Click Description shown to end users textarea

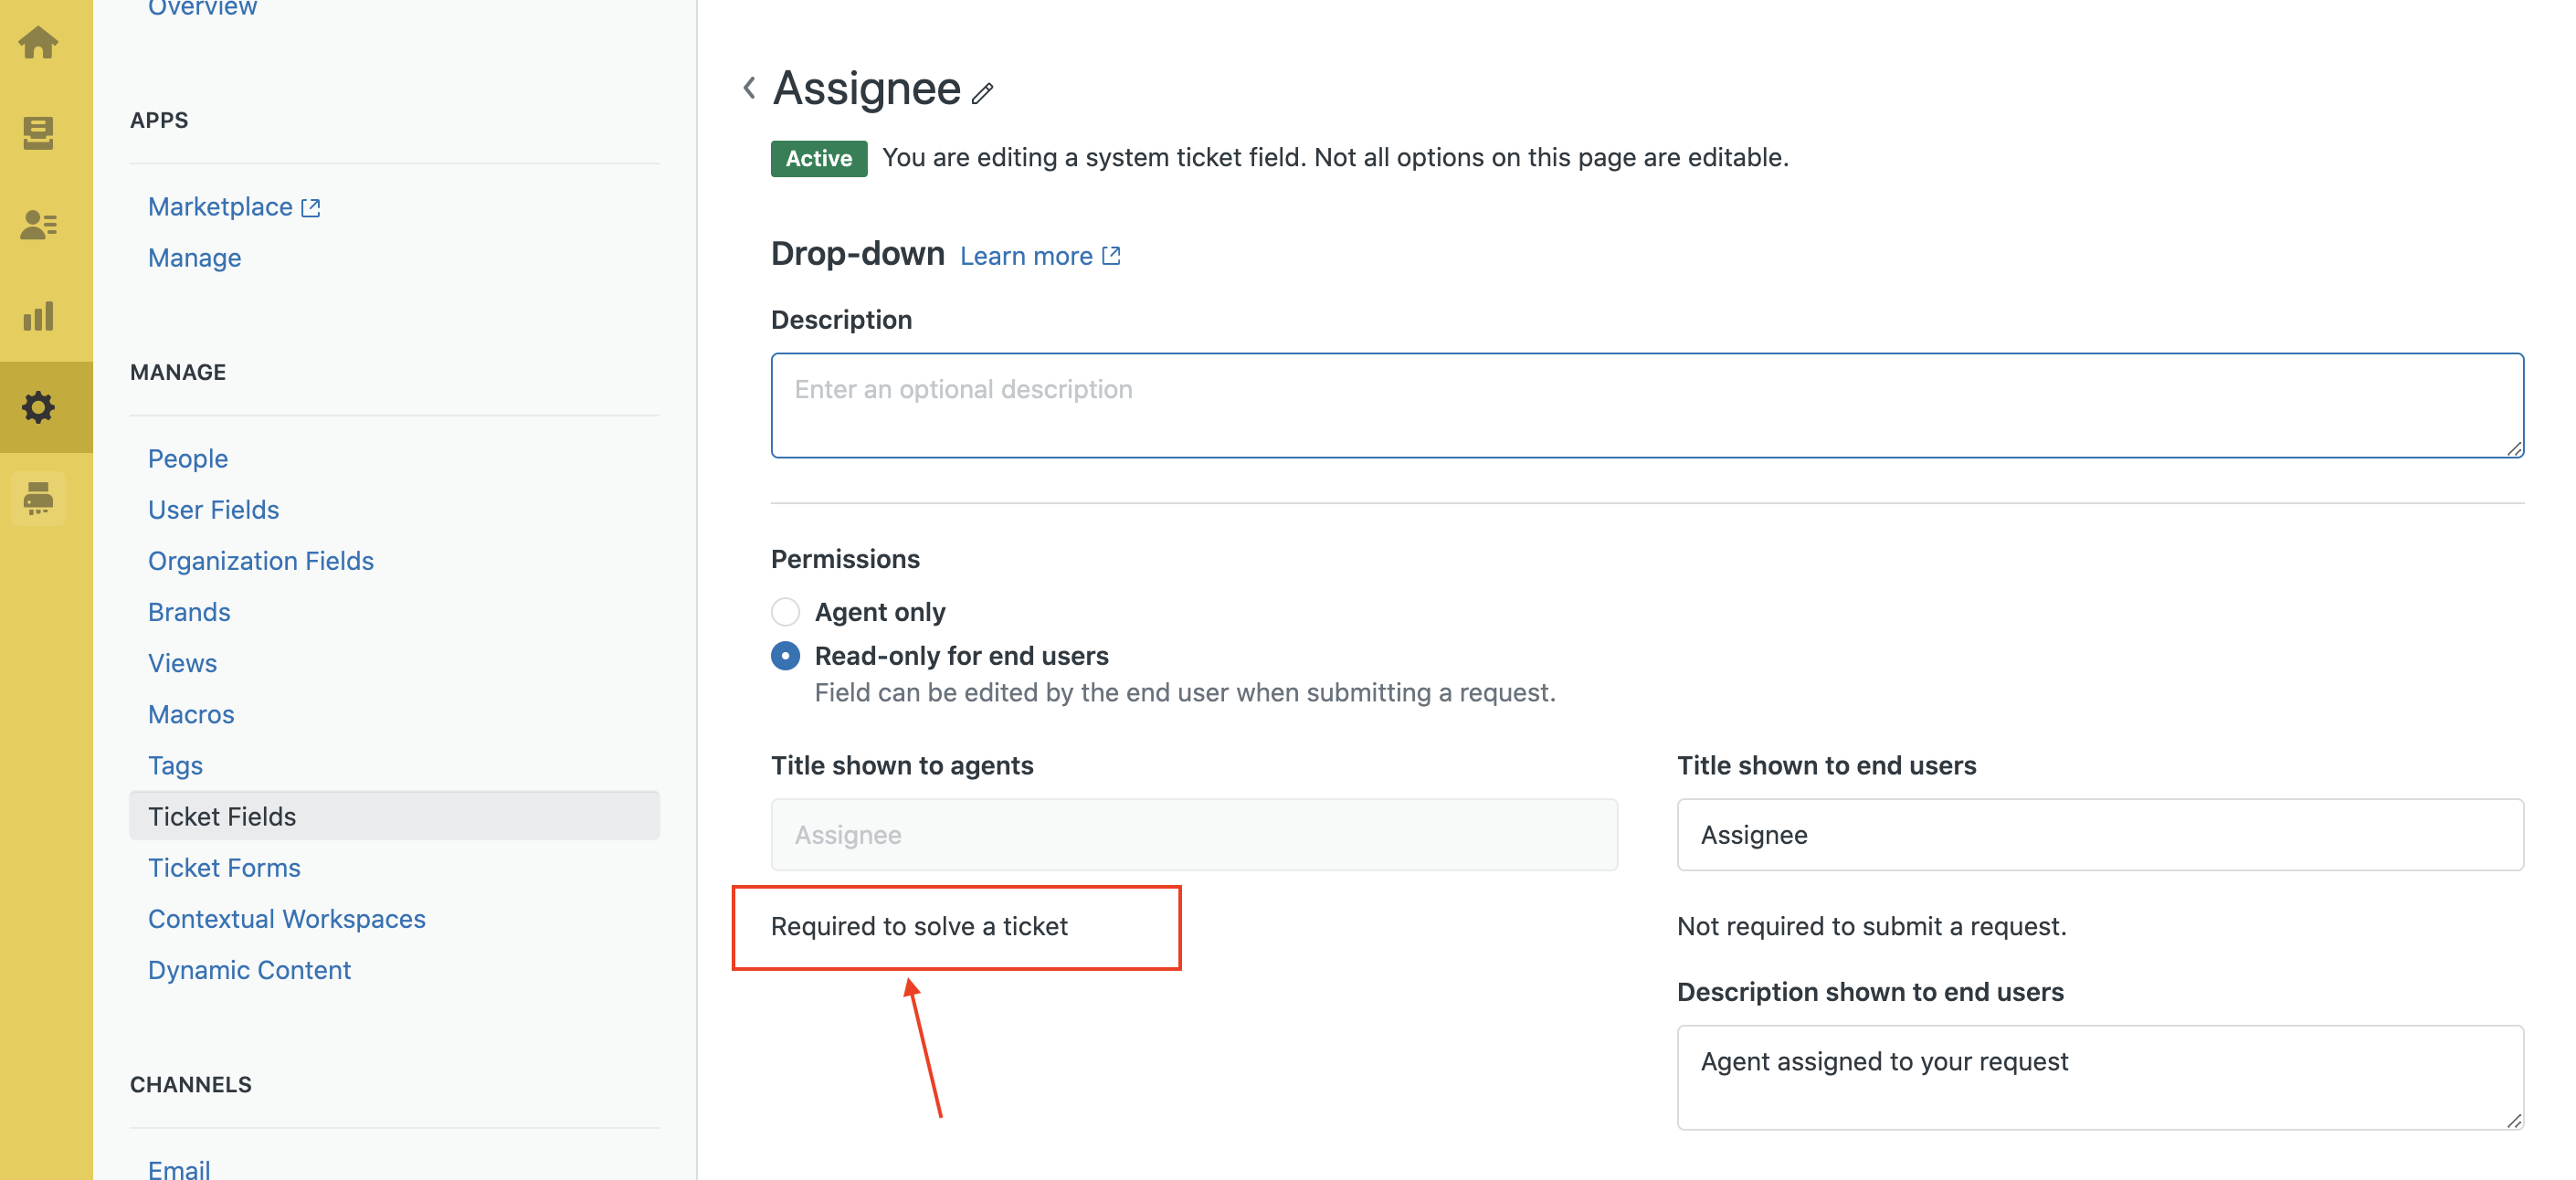2099,1076
